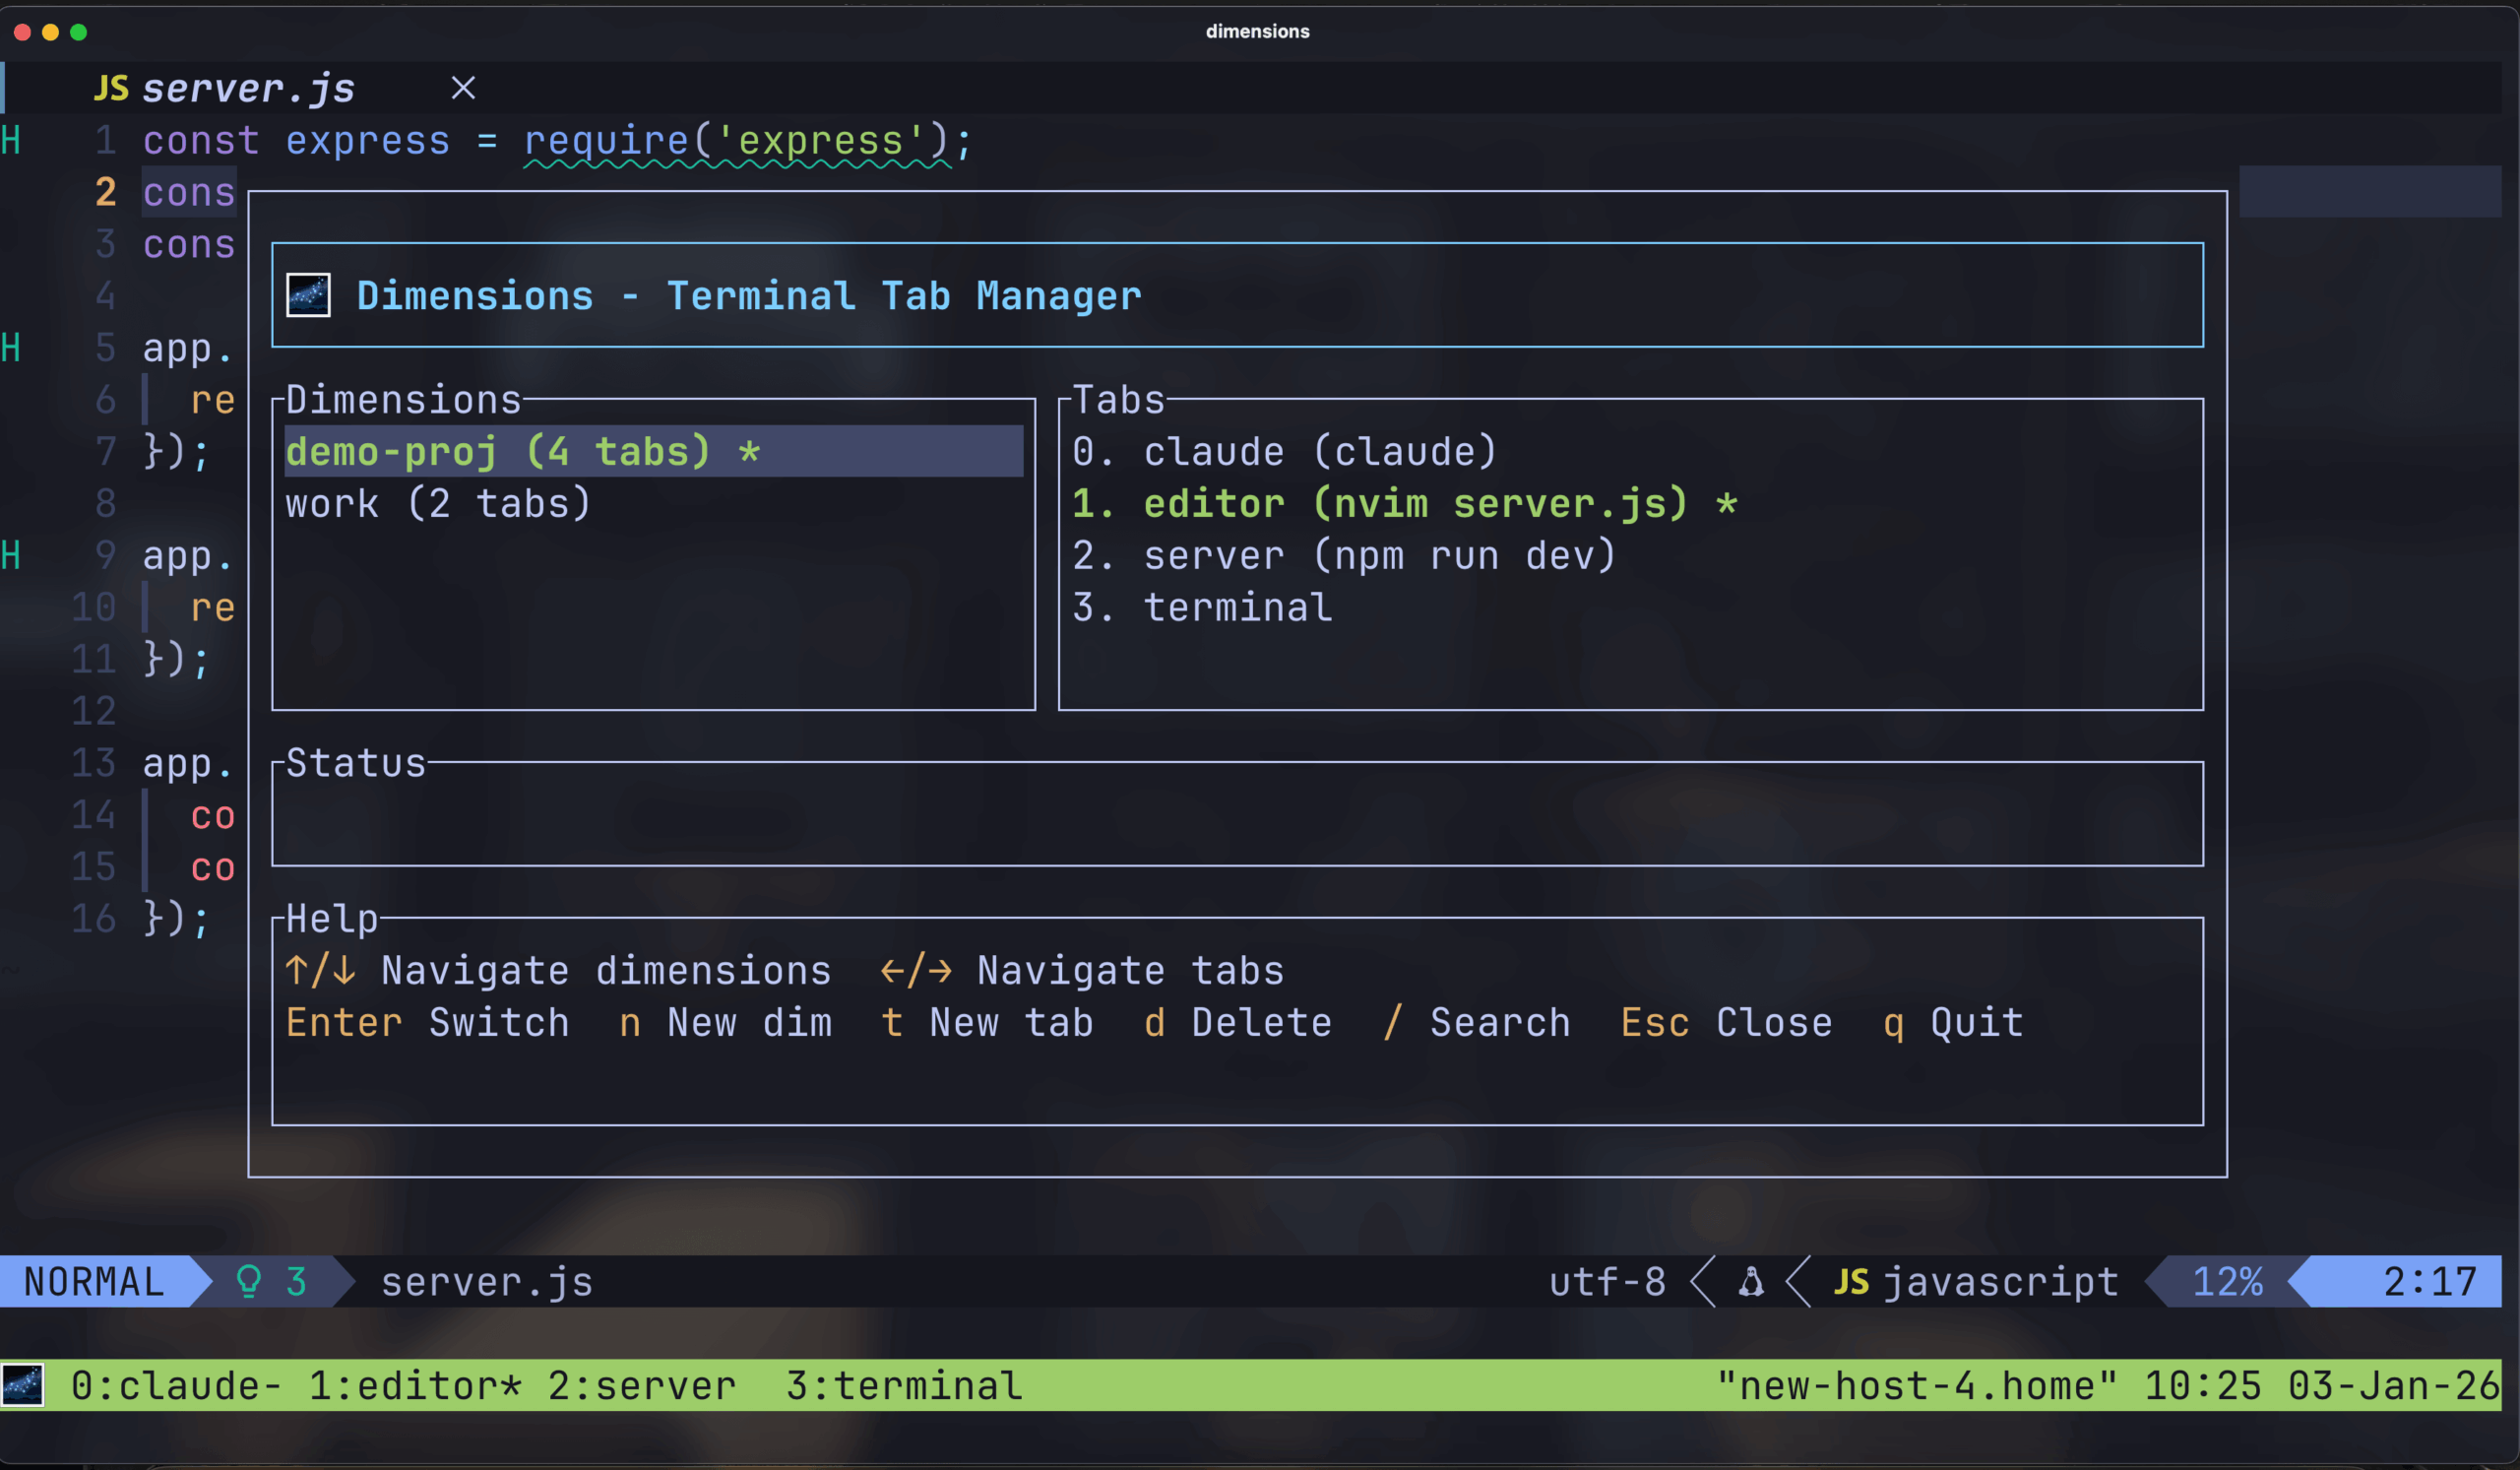
Task: Click the JS icon beside javascript filetype
Action: [1852, 1281]
